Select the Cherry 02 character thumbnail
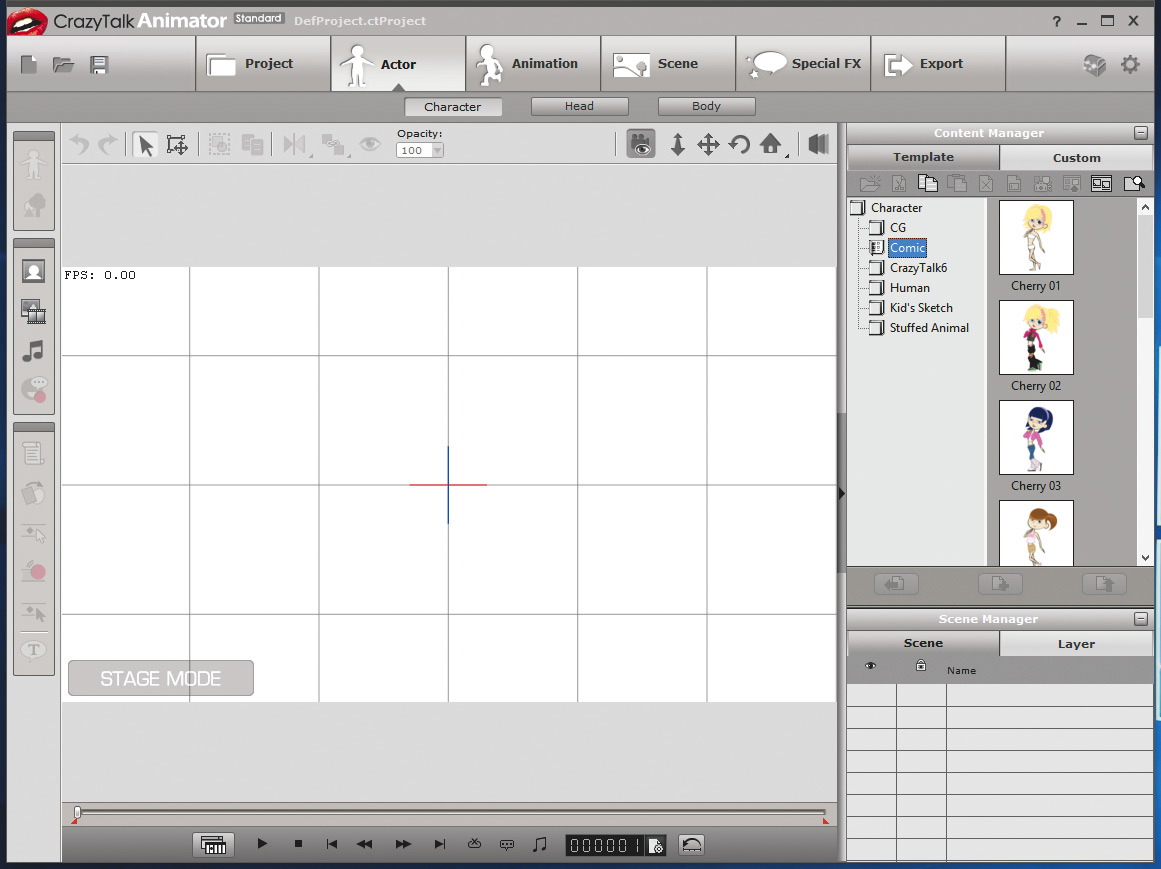The width and height of the screenshot is (1161, 869). tap(1036, 338)
